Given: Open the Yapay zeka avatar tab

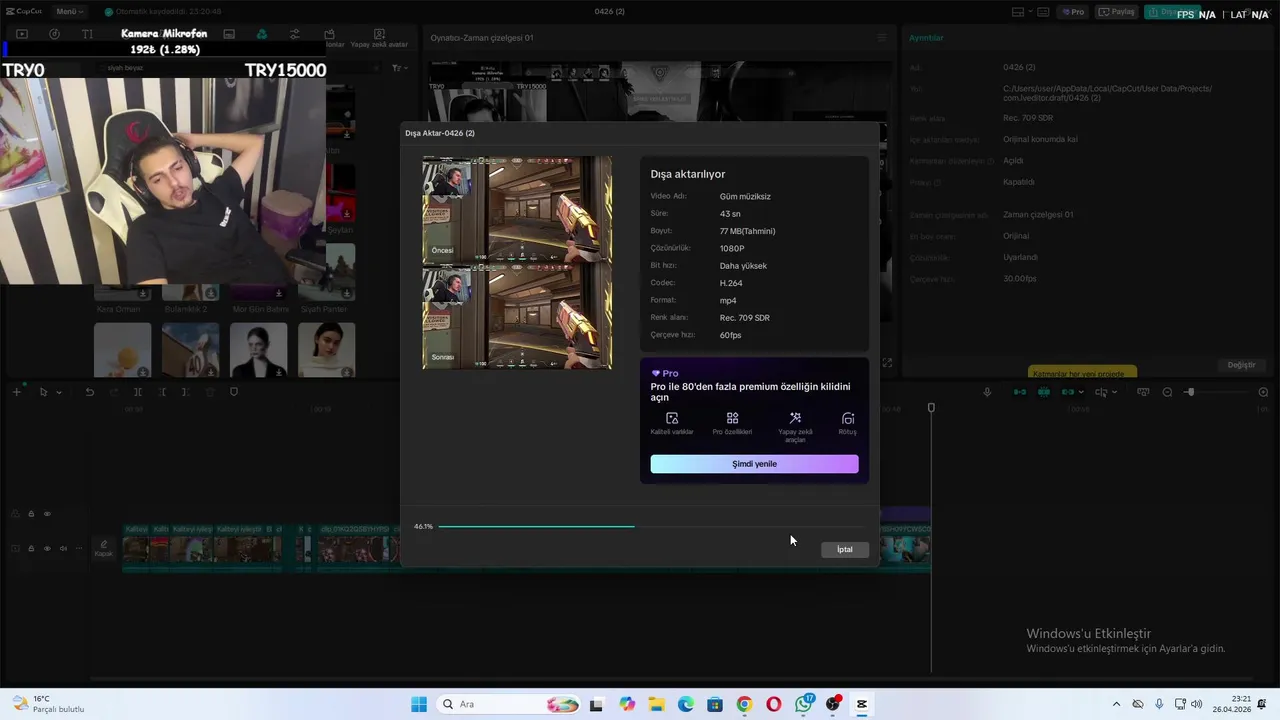Looking at the screenshot, I should [379, 38].
